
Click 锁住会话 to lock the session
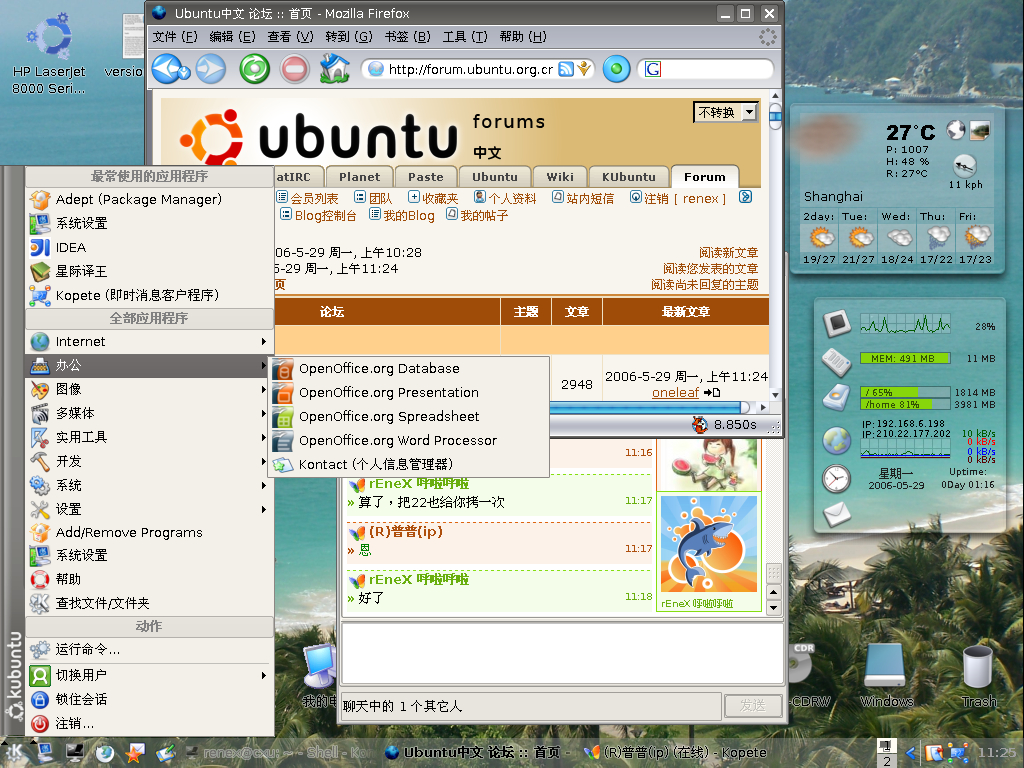pos(149,699)
